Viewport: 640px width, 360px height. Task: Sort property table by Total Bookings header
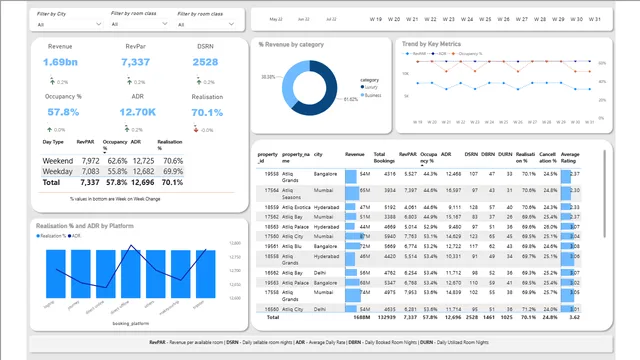coord(384,158)
